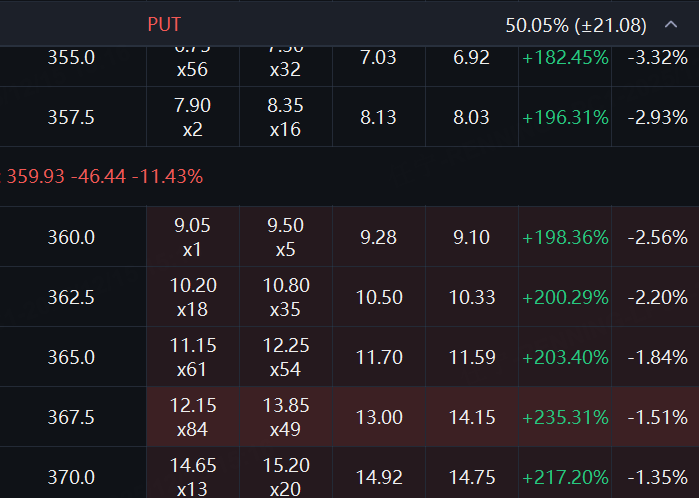
Task: Select the 357.5 strike price
Action: point(71,117)
